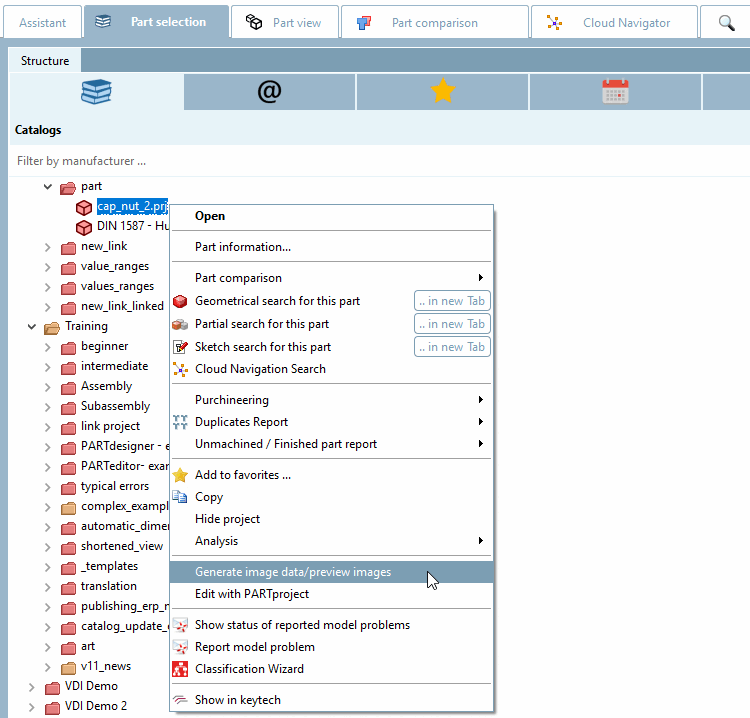The width and height of the screenshot is (750, 718).
Task: Click the Part comparison tab icon
Action: [364, 22]
